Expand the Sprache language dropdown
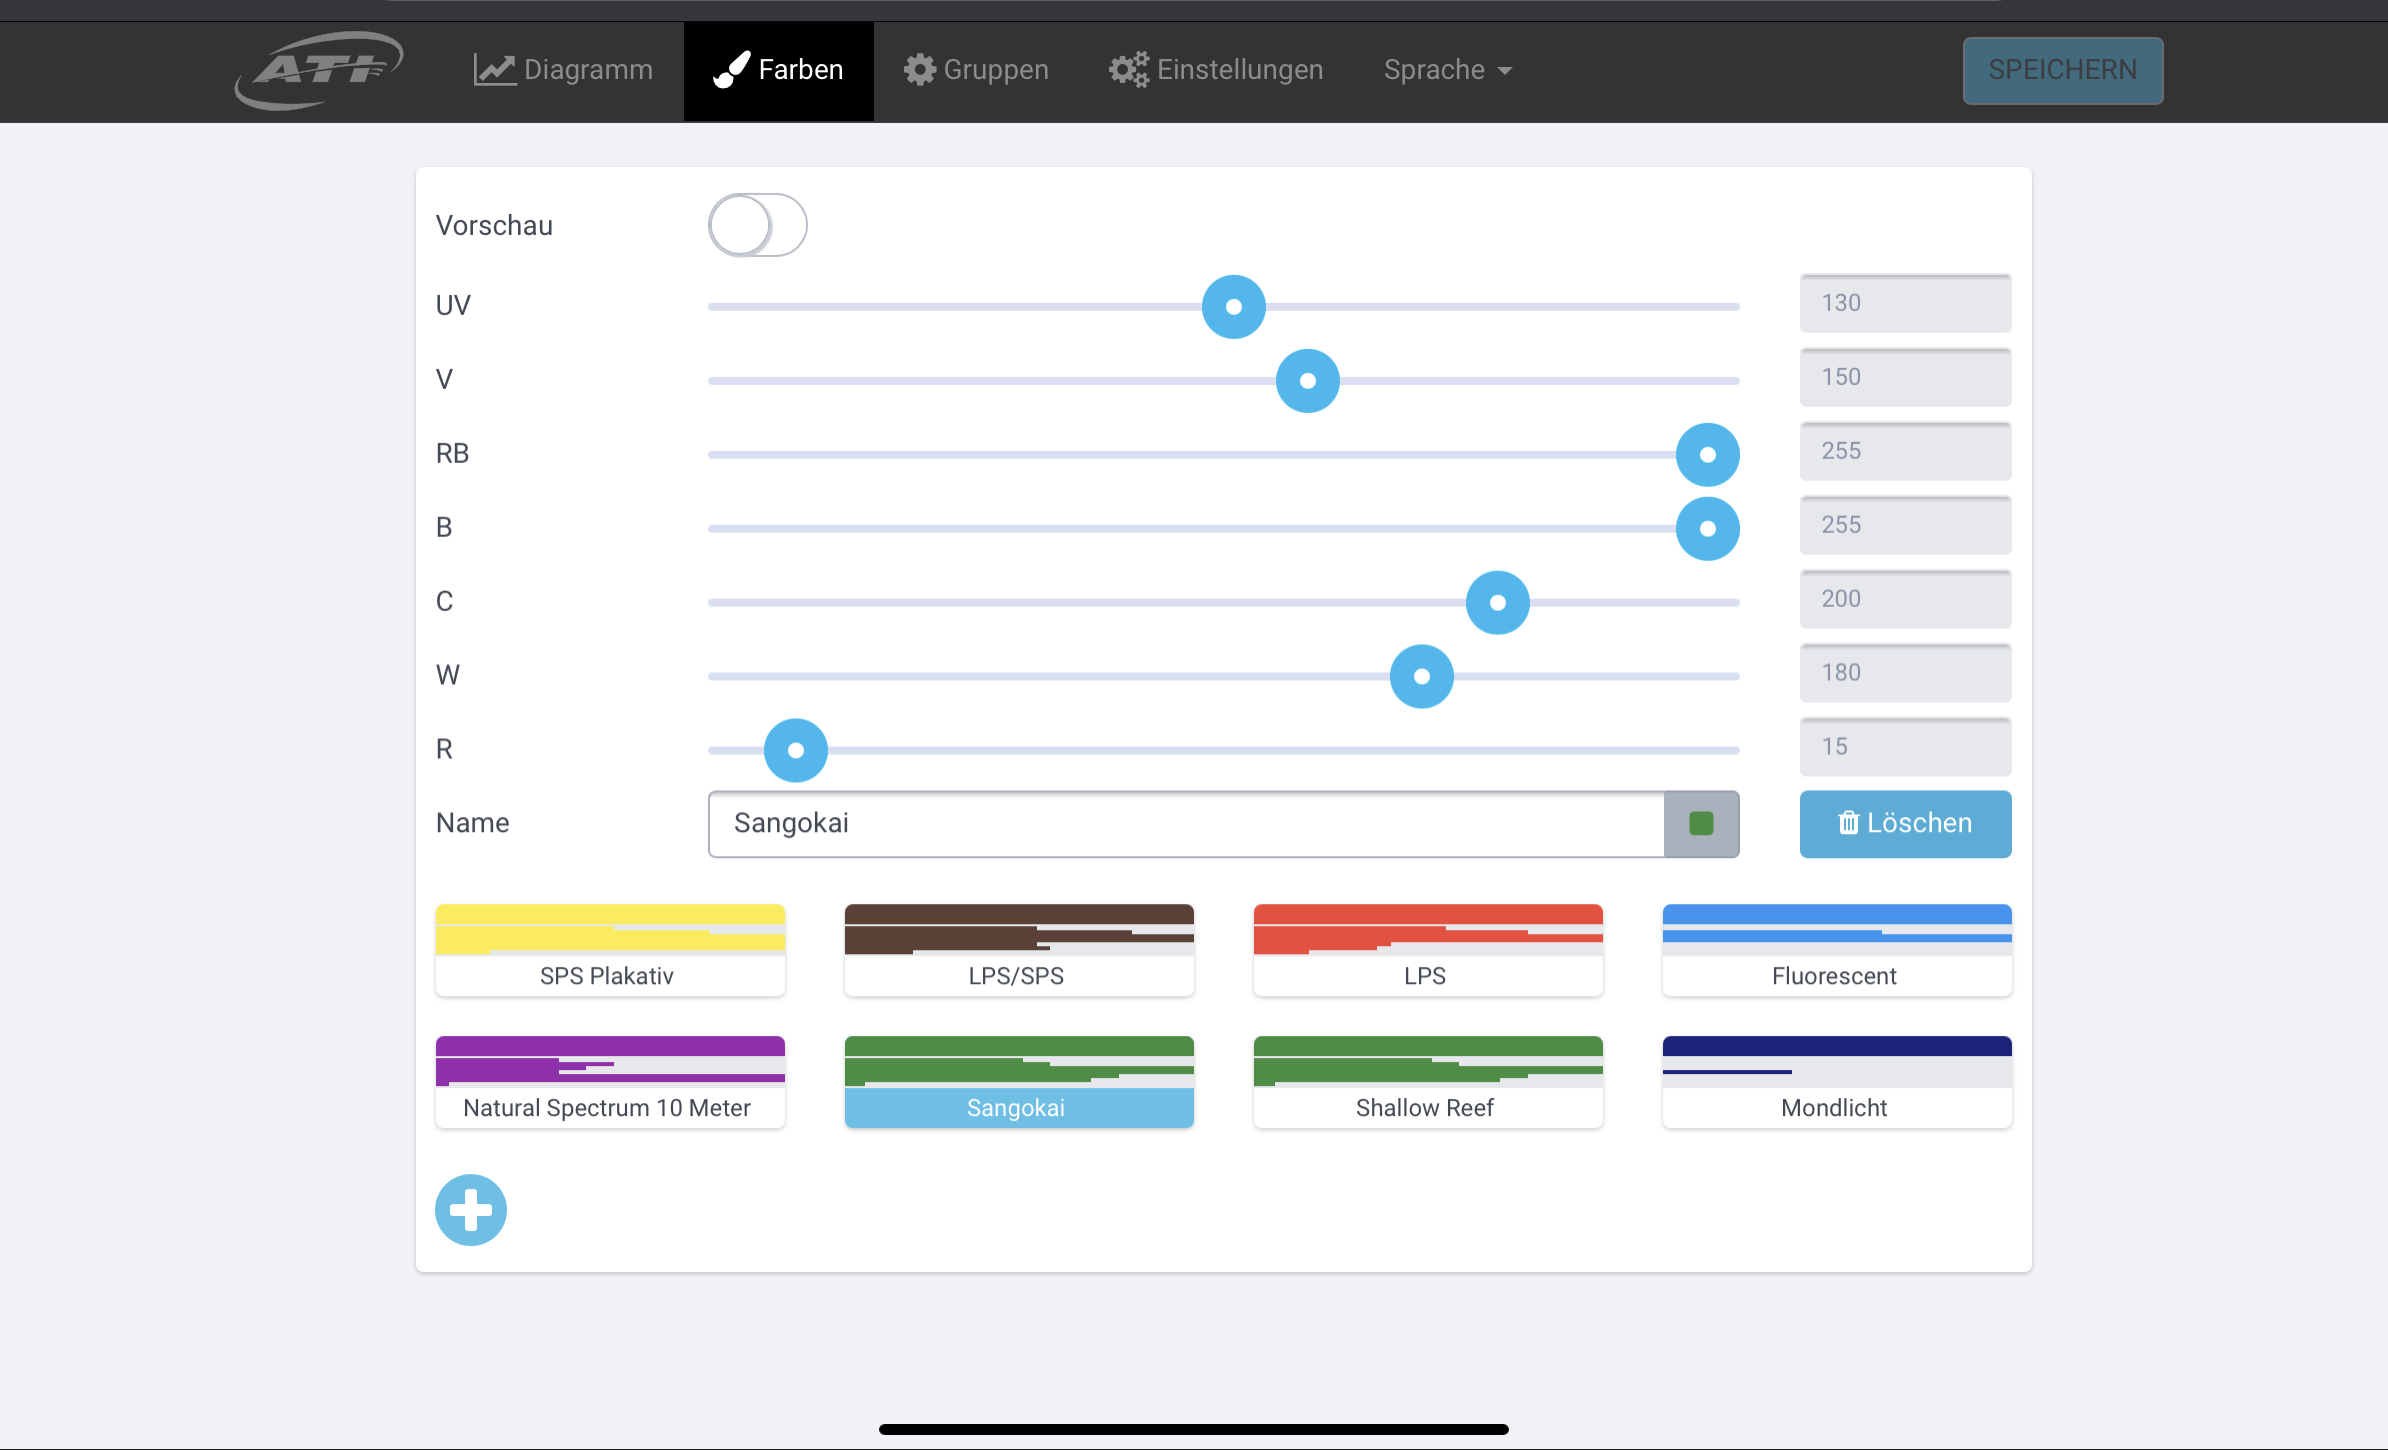Image resolution: width=2388 pixels, height=1450 pixels. coord(1447,70)
